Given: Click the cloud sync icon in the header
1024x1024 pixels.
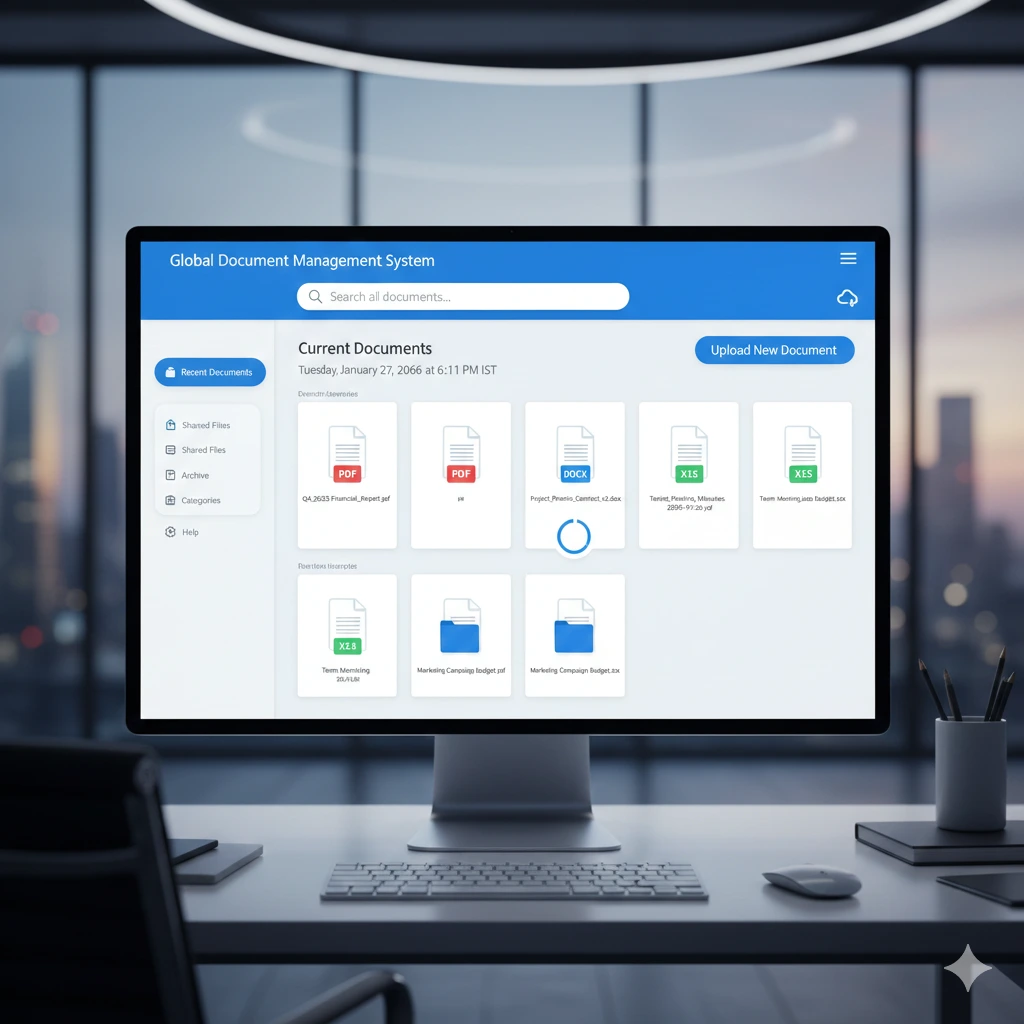Looking at the screenshot, I should tap(847, 297).
